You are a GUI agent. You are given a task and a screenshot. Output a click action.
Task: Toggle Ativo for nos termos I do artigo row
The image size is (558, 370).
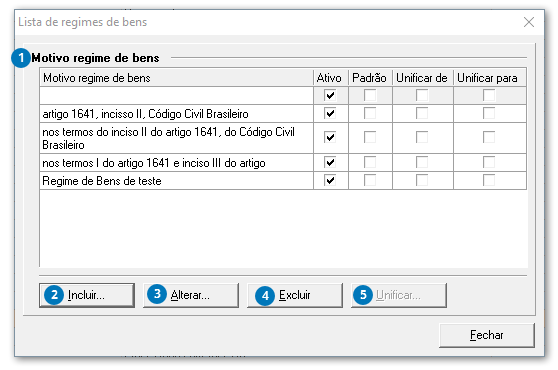(x=330, y=163)
